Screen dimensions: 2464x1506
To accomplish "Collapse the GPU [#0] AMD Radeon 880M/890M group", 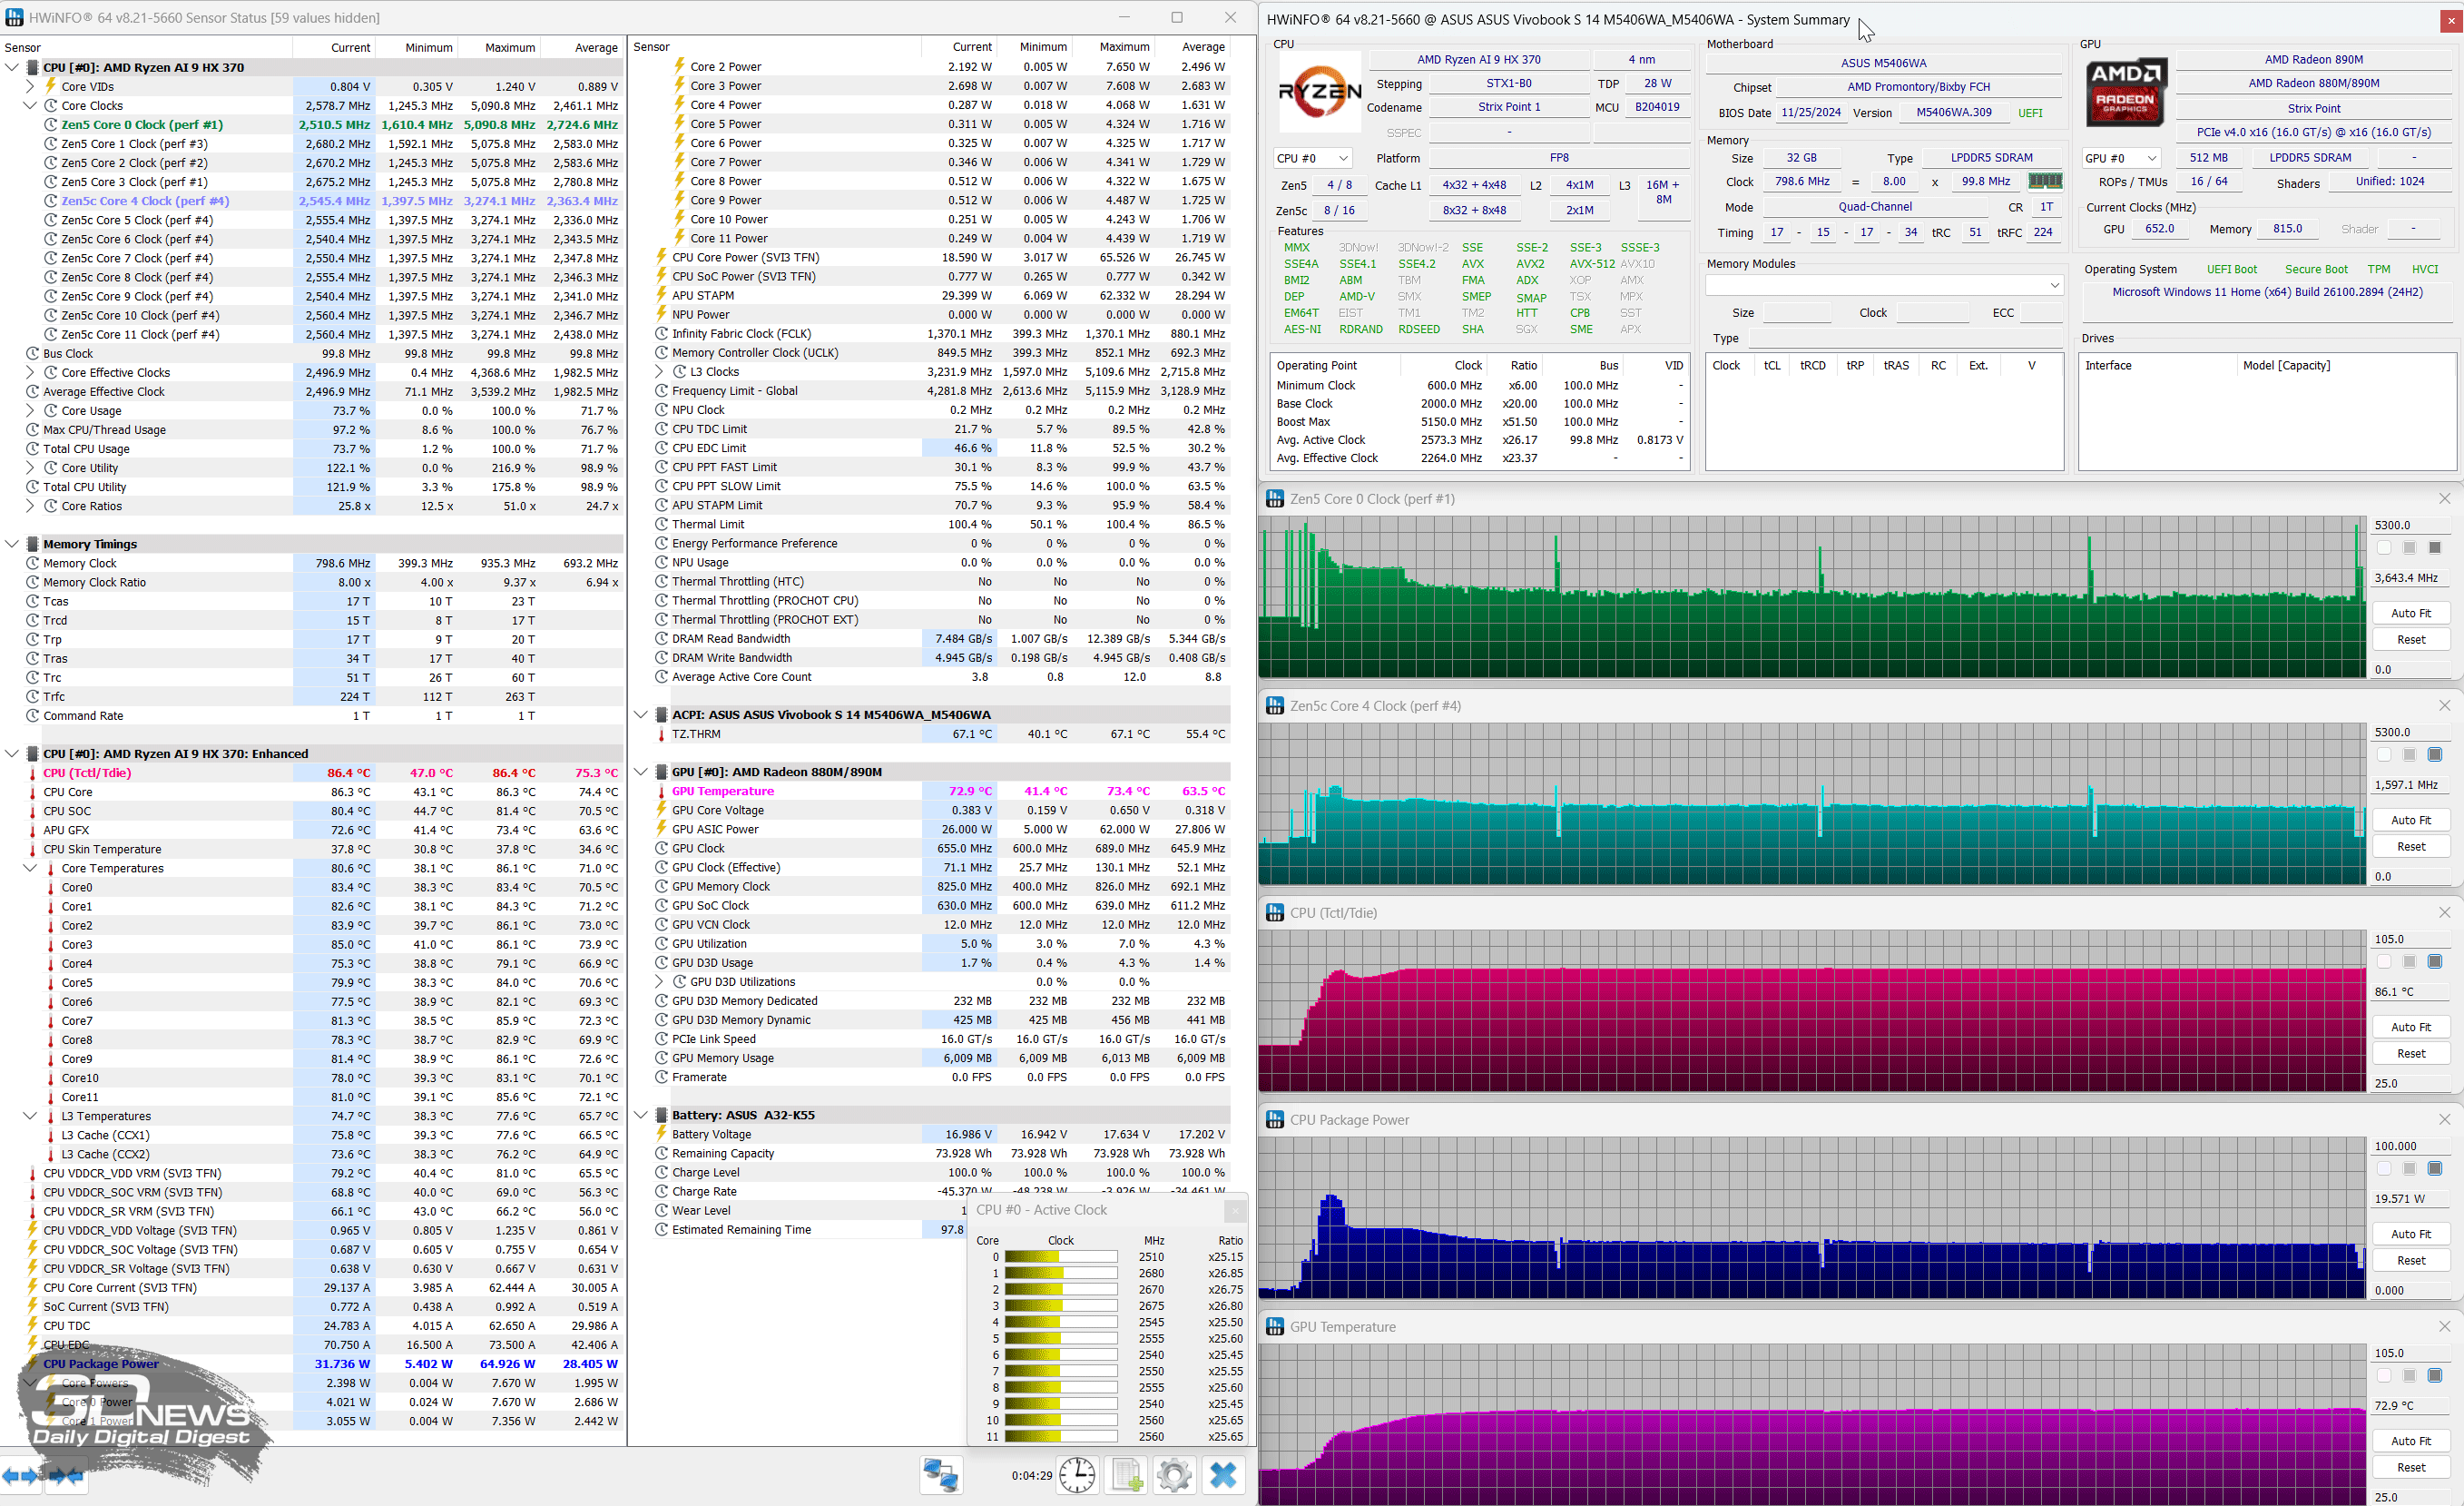I will (641, 772).
